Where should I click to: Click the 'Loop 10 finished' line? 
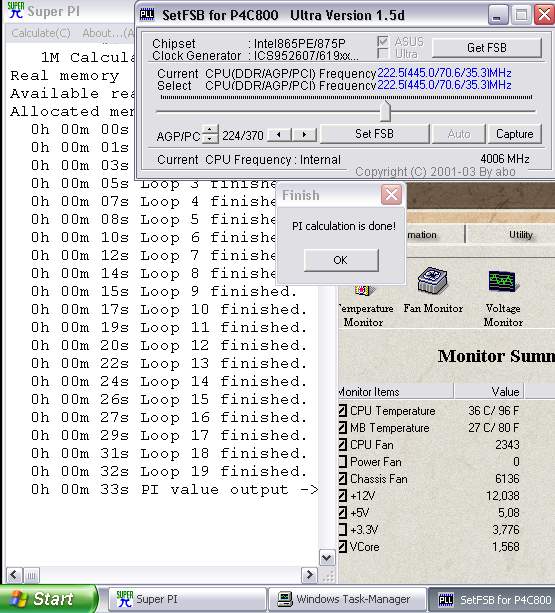coord(169,310)
